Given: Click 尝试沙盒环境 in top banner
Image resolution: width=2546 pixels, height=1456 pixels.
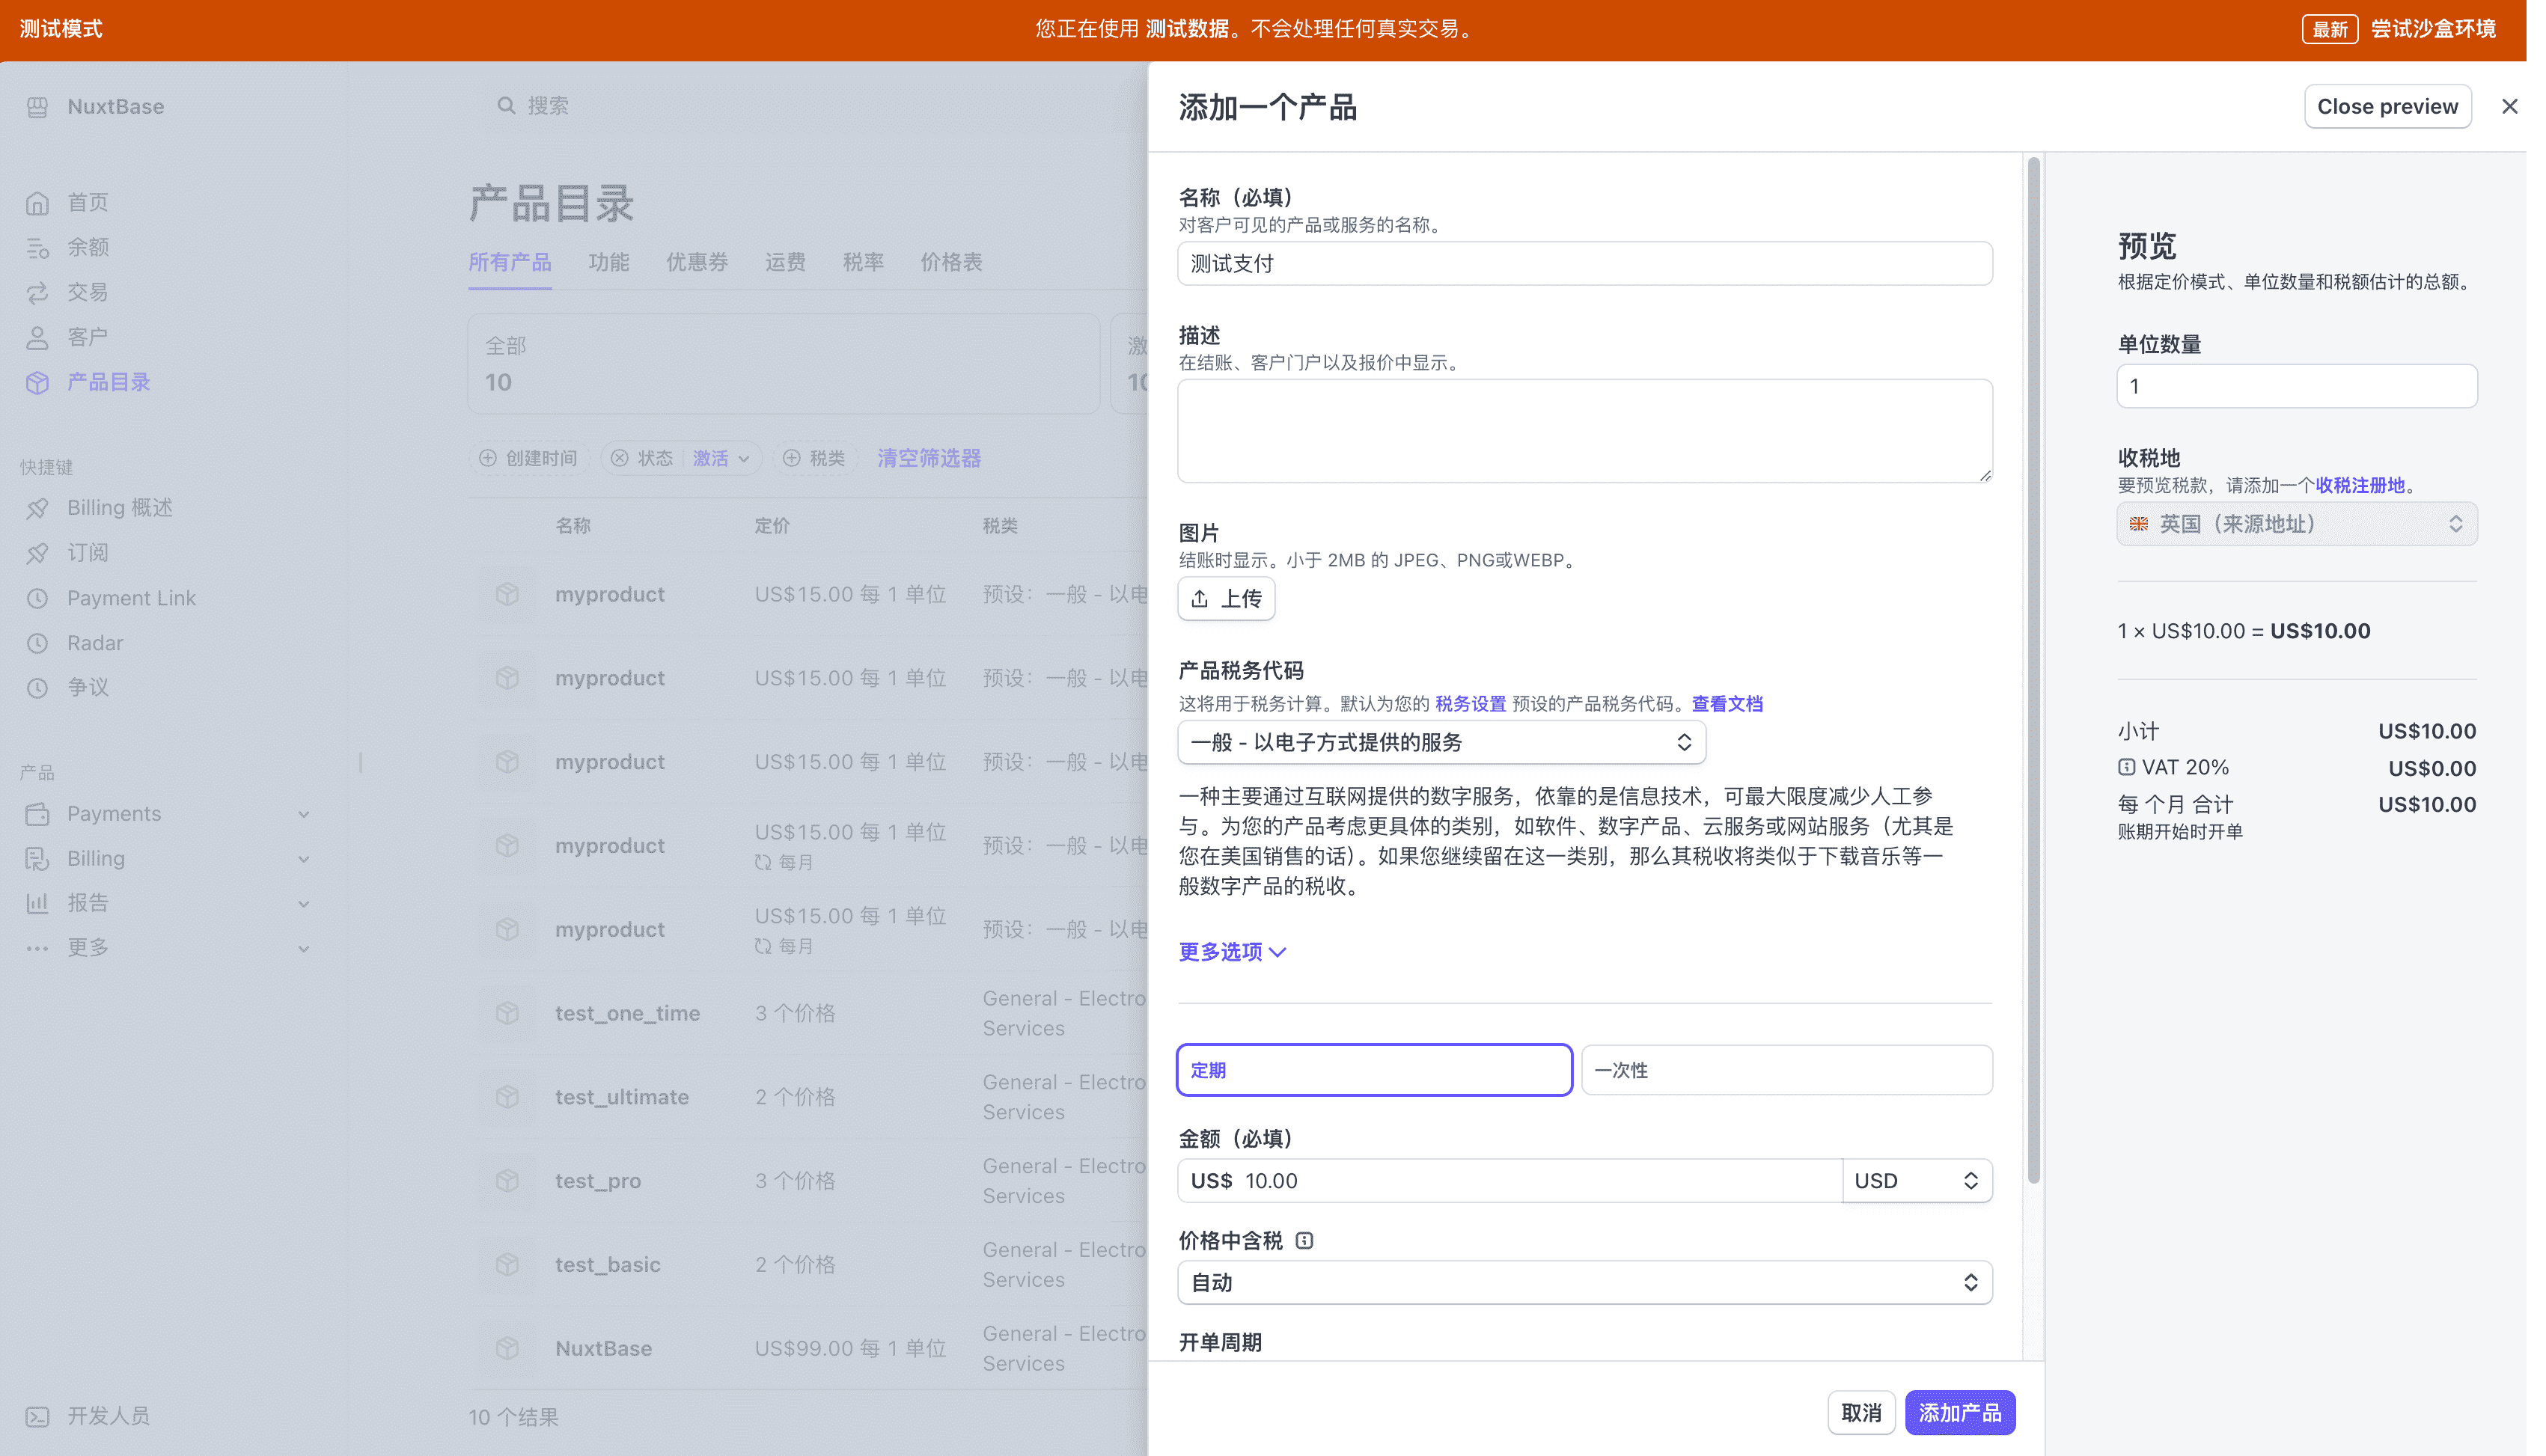Looking at the screenshot, I should [x=2433, y=29].
